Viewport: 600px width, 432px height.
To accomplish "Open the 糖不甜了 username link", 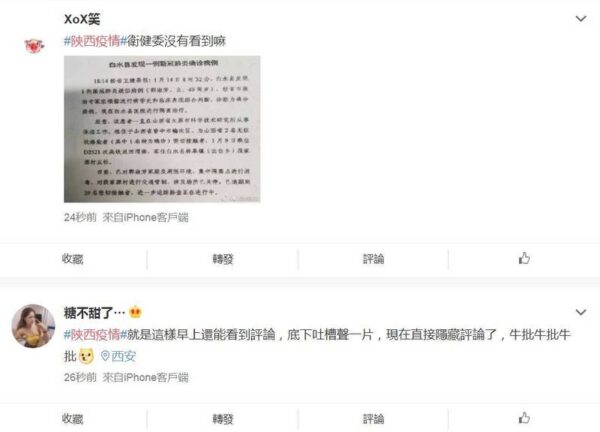I will coord(95,313).
